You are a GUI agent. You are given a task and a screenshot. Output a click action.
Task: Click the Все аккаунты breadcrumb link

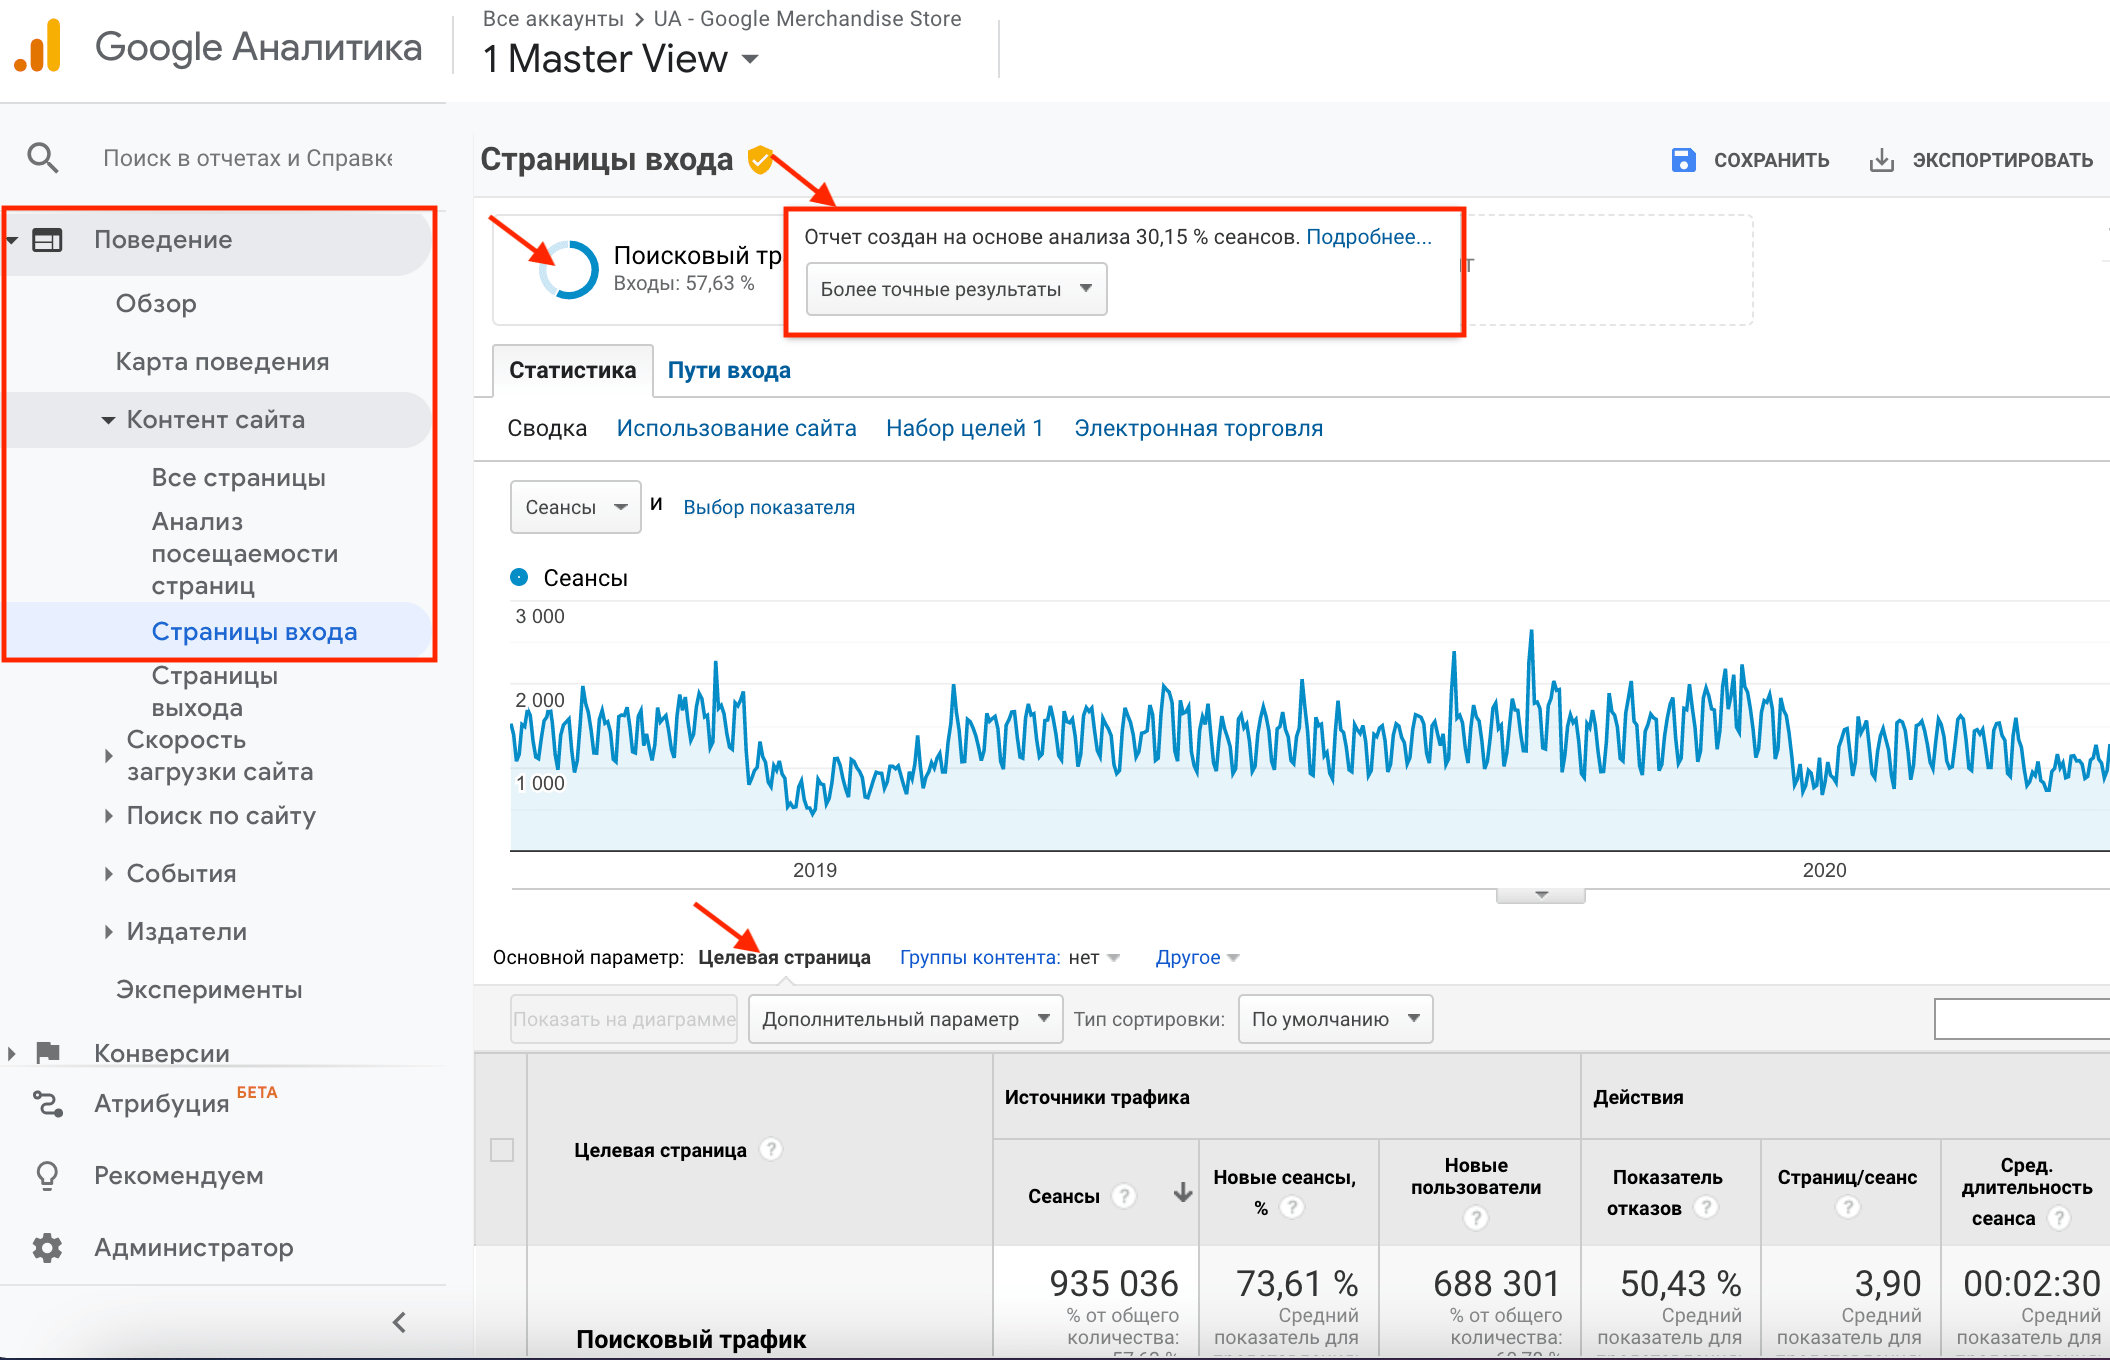553,19
